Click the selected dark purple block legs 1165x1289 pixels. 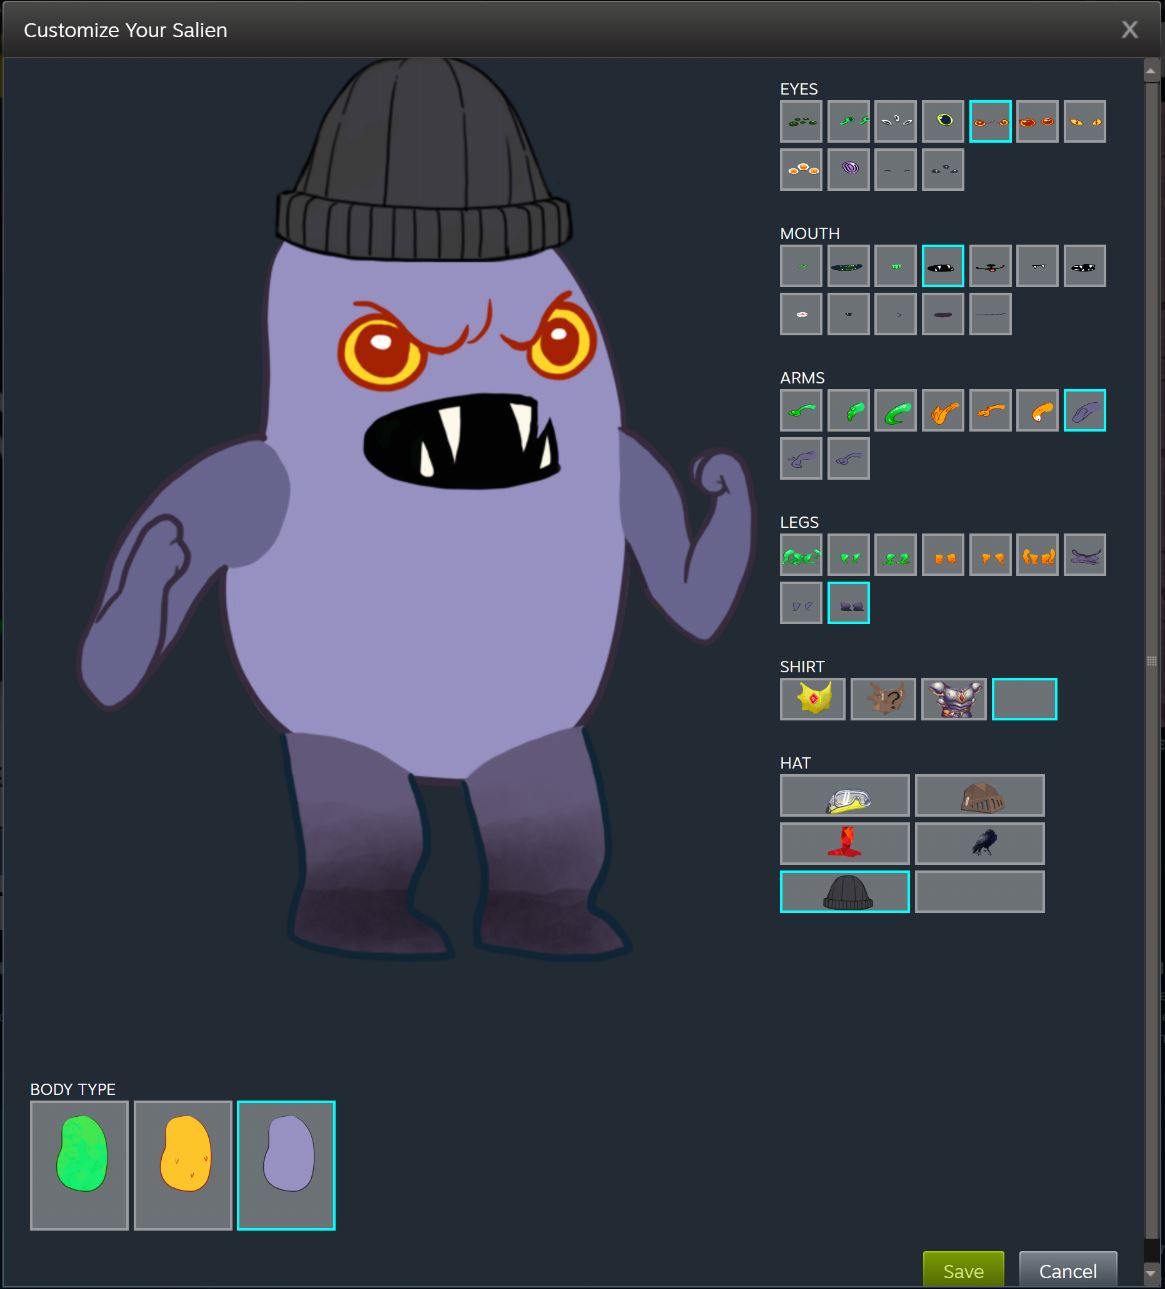pos(848,603)
